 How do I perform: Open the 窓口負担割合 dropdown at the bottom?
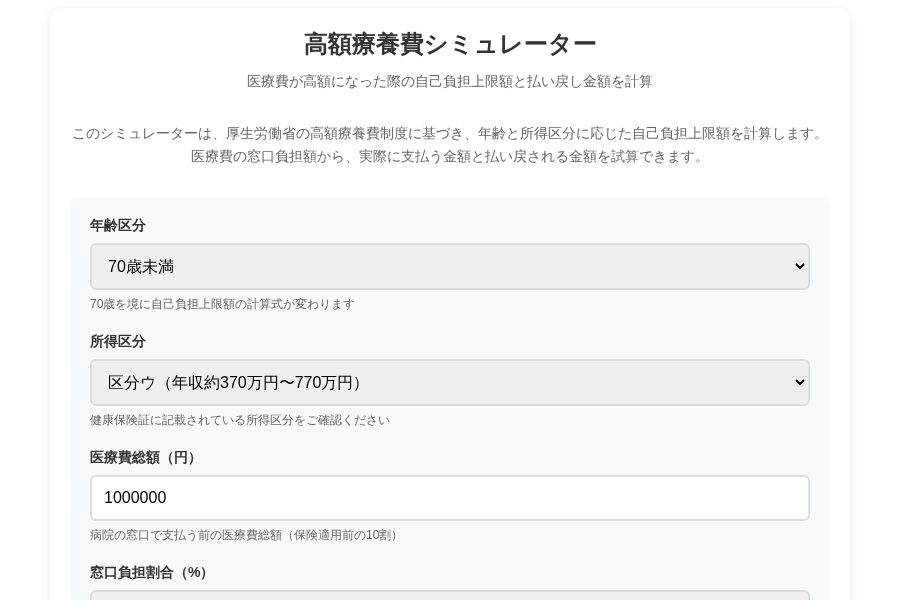[x=449, y=595]
